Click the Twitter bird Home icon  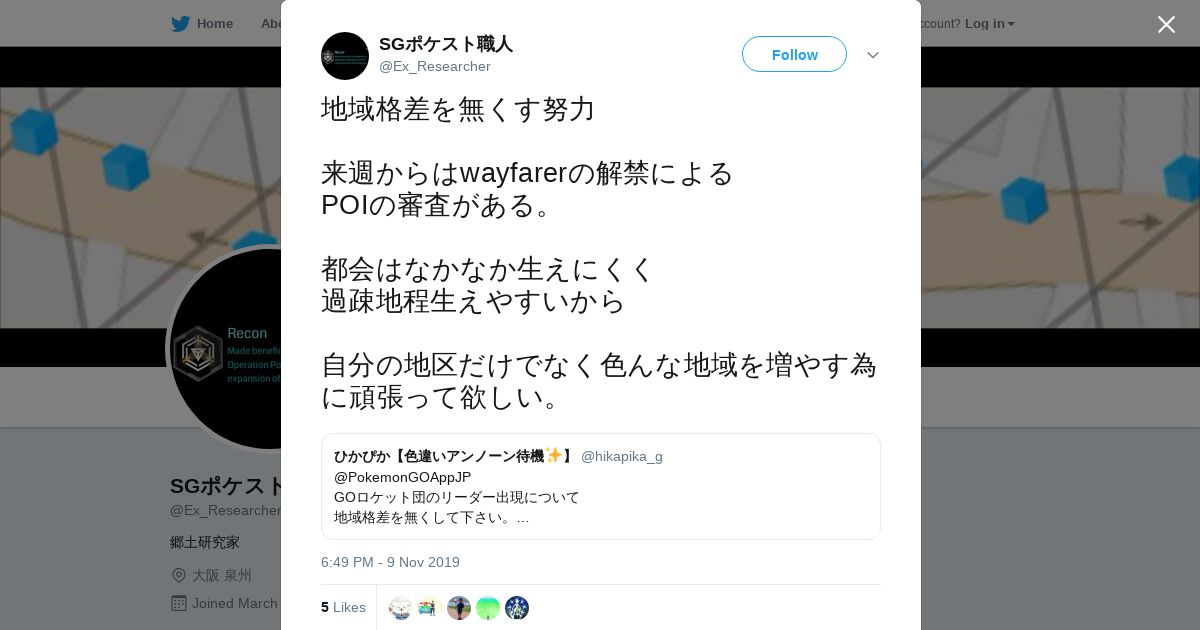[180, 24]
